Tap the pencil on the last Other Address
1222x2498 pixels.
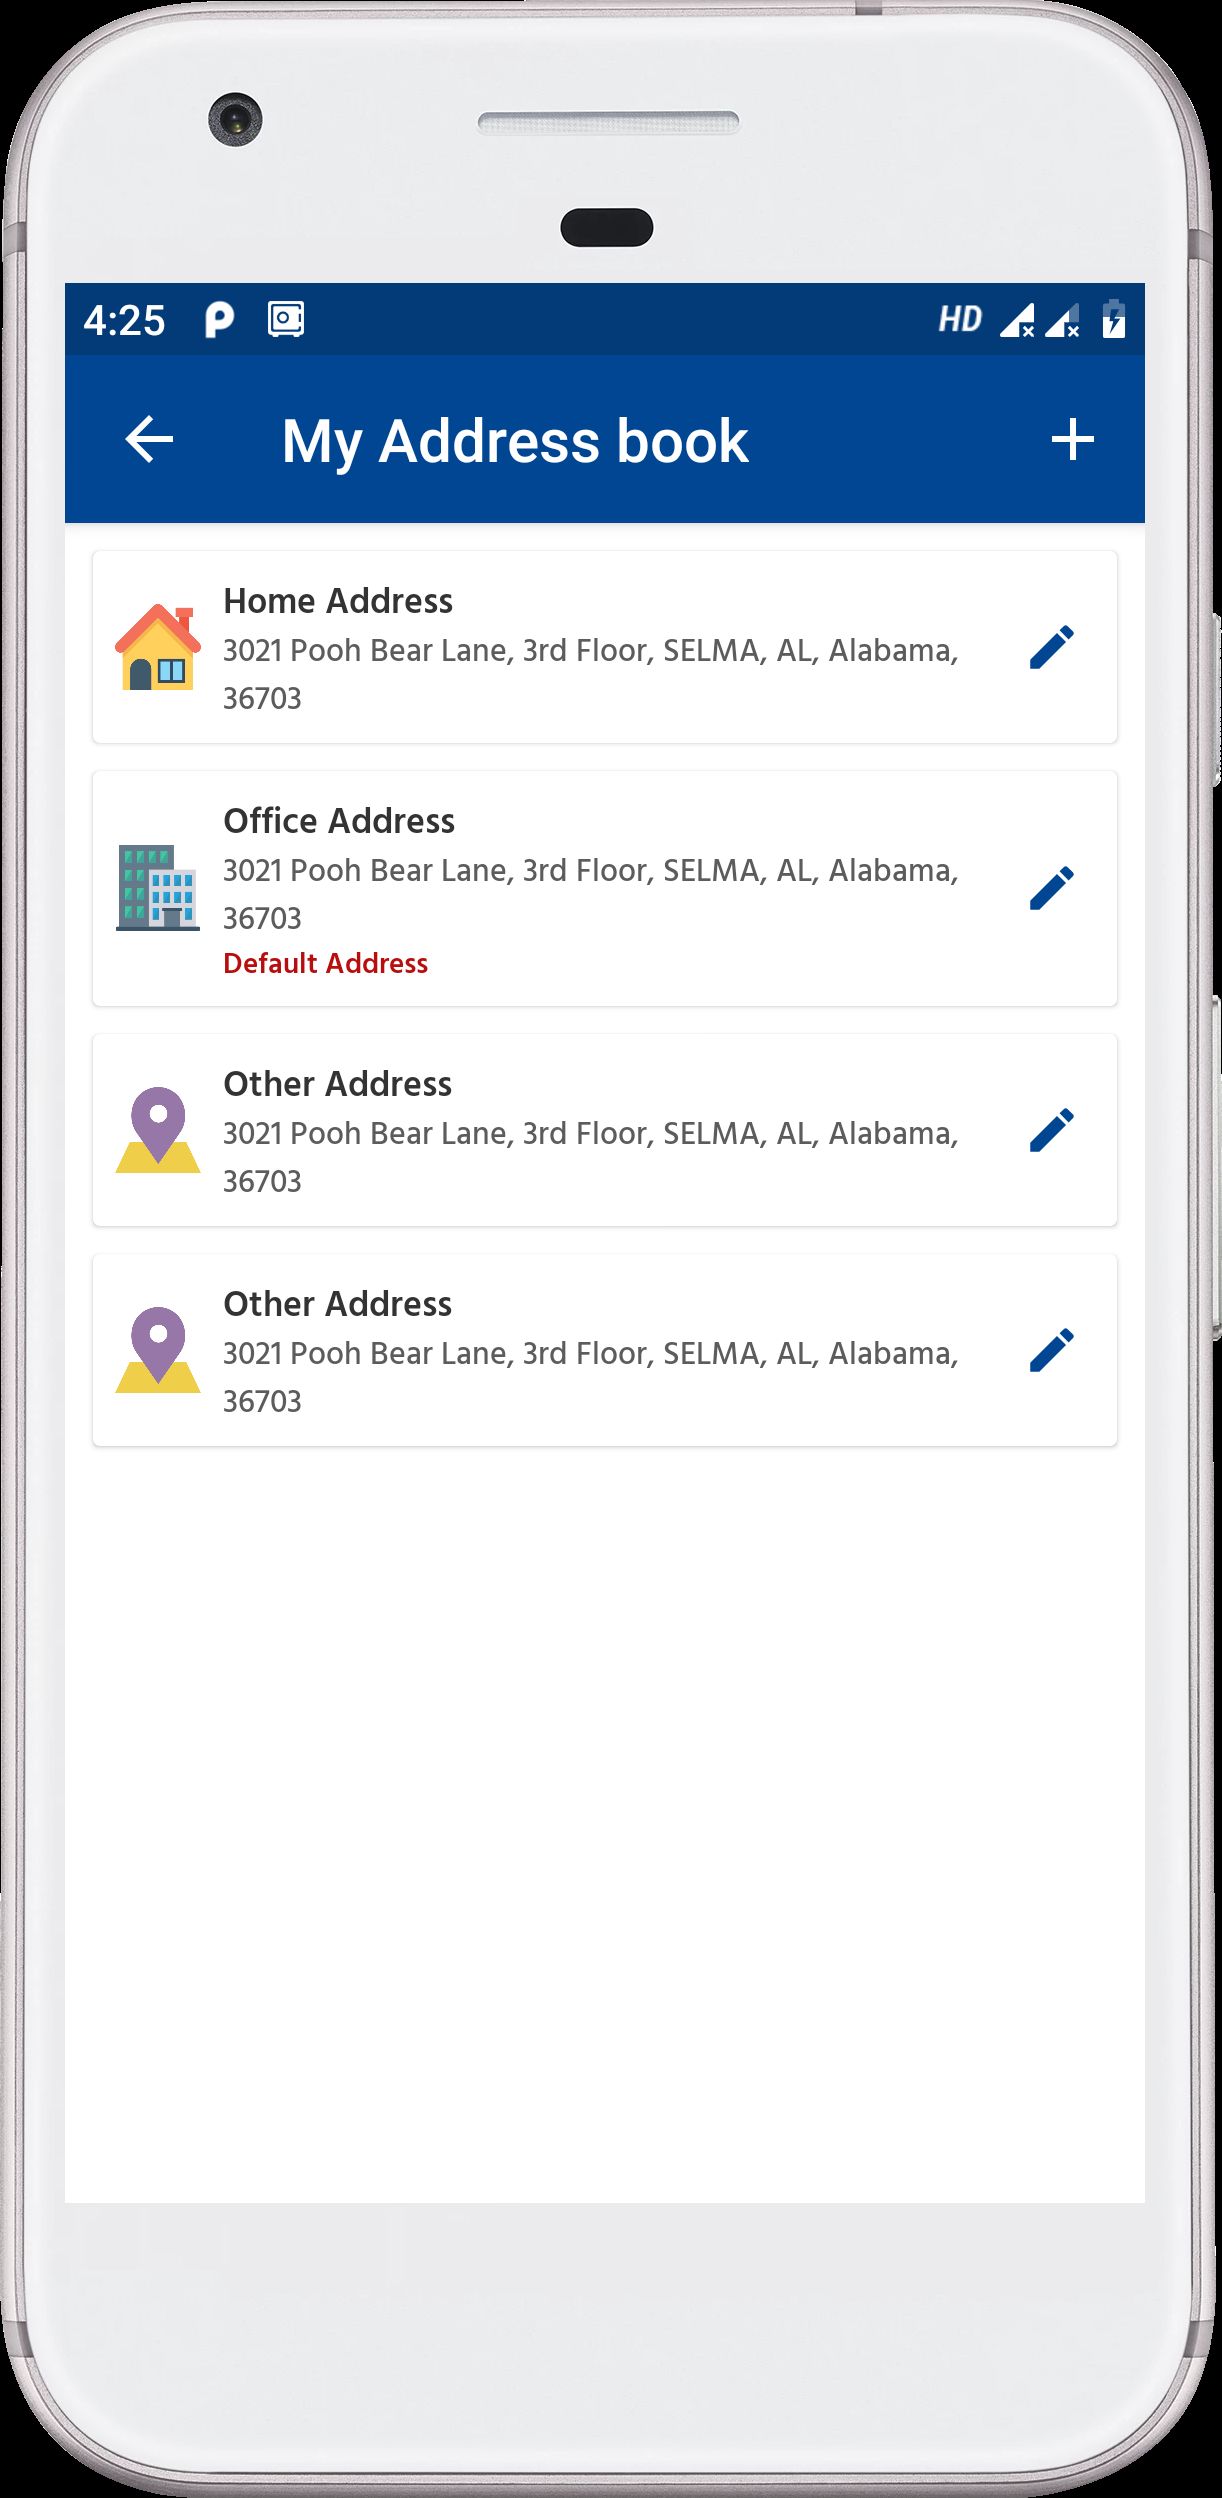1052,1350
